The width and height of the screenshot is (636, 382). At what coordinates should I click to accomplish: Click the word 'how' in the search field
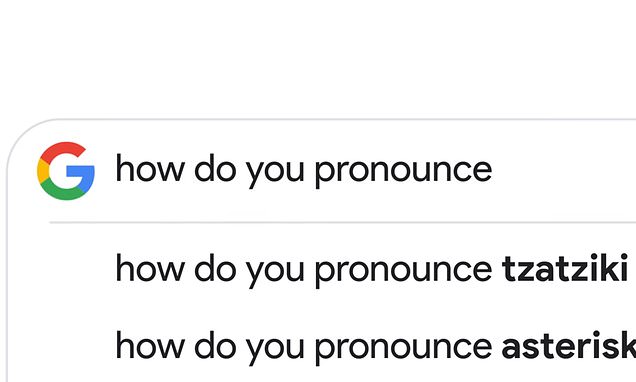click(150, 168)
